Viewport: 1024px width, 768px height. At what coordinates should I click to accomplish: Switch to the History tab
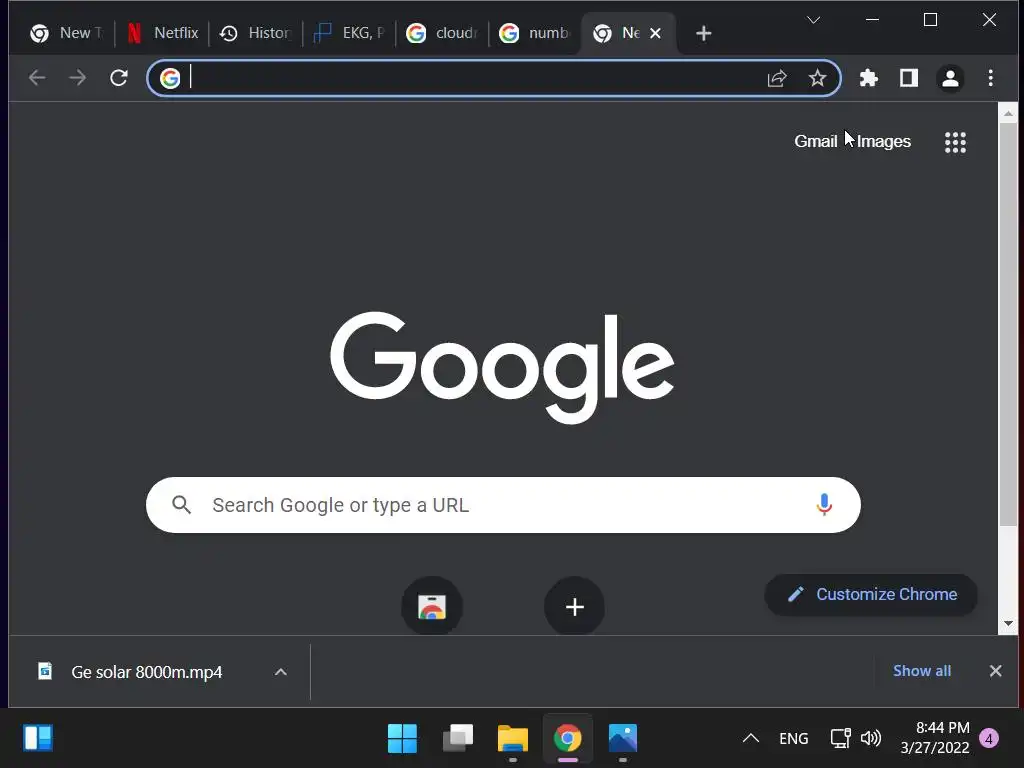pos(256,33)
